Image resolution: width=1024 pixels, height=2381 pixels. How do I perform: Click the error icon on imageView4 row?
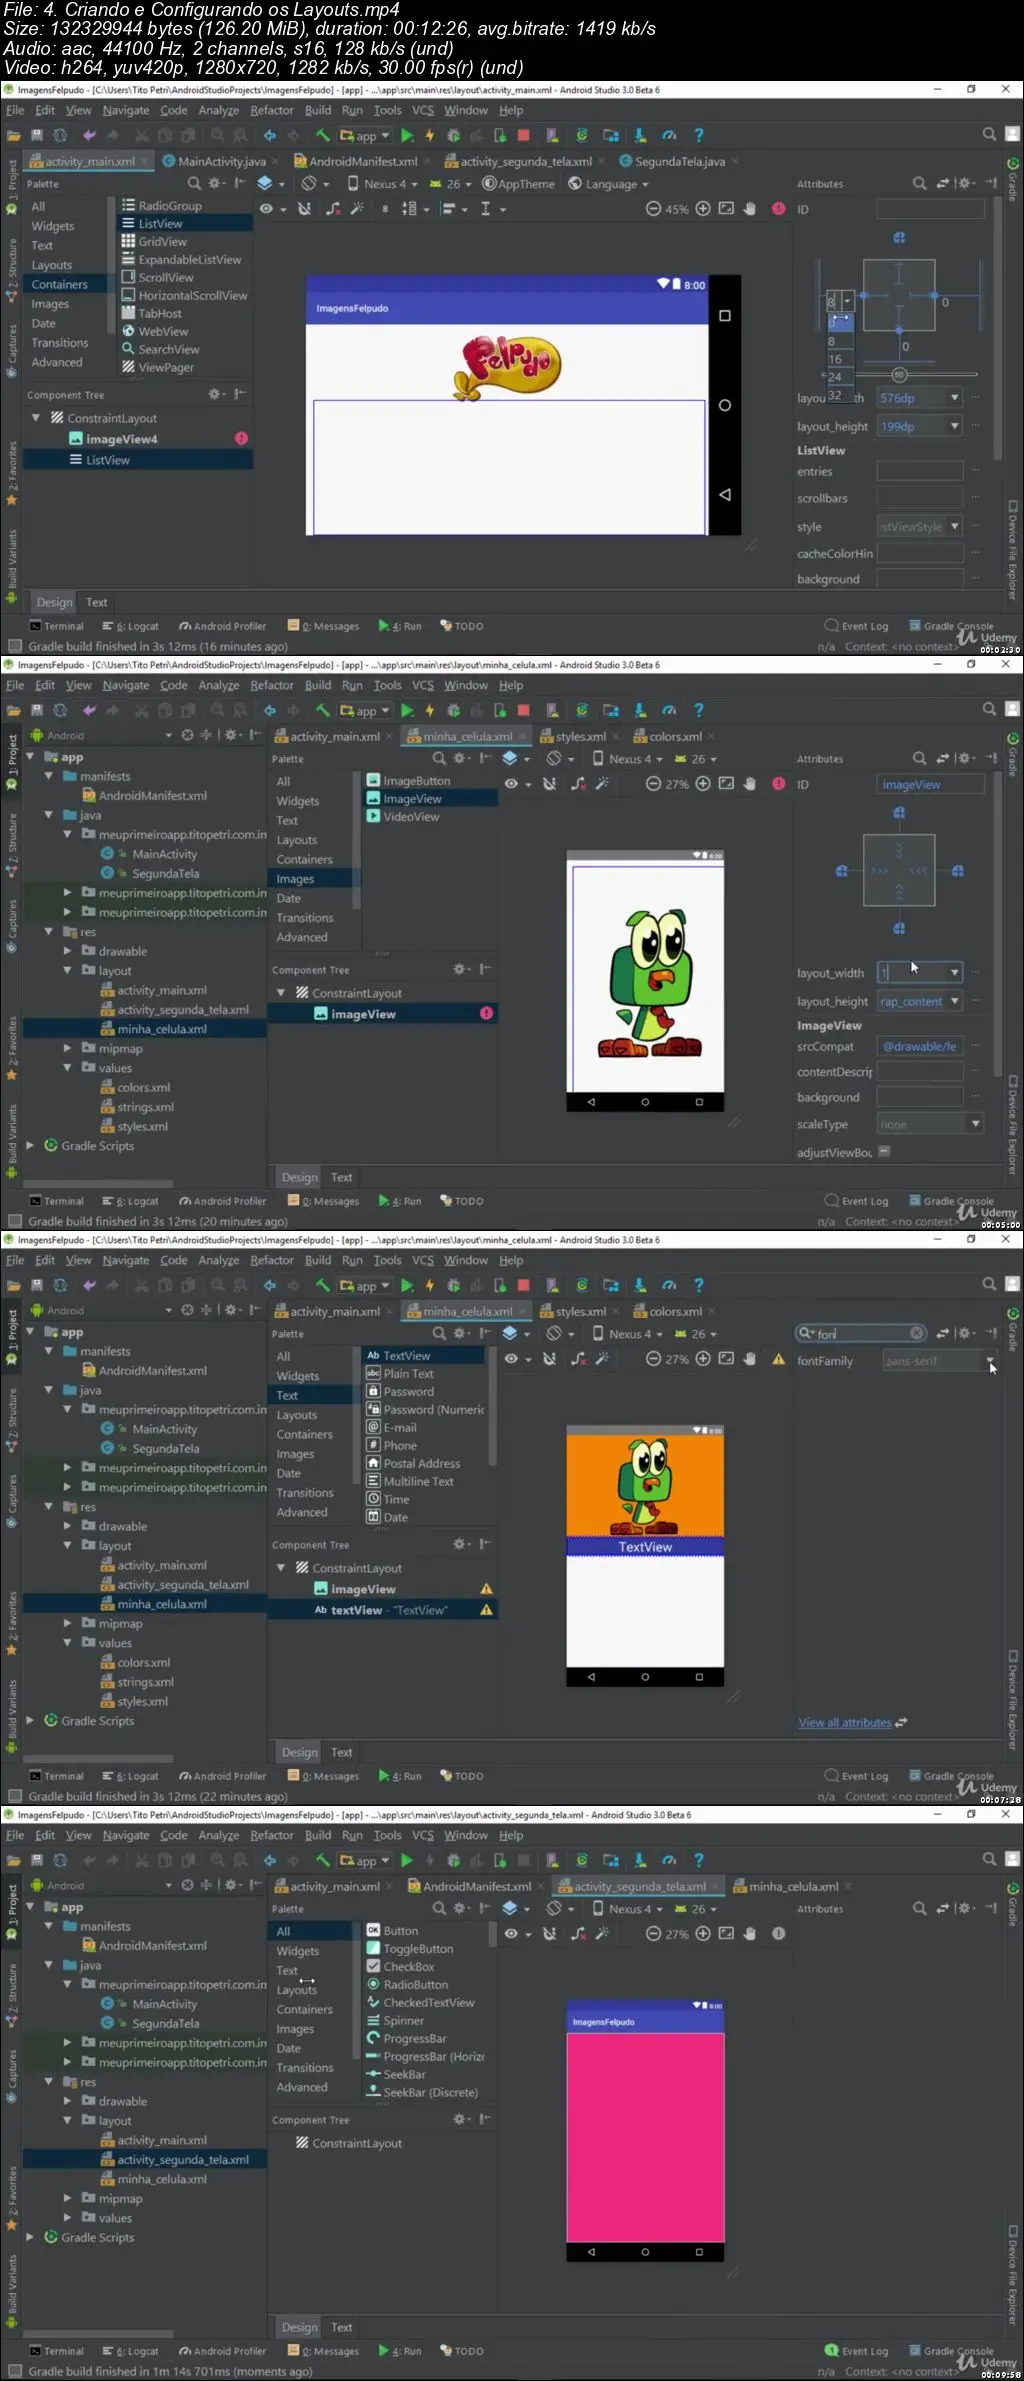point(241,439)
